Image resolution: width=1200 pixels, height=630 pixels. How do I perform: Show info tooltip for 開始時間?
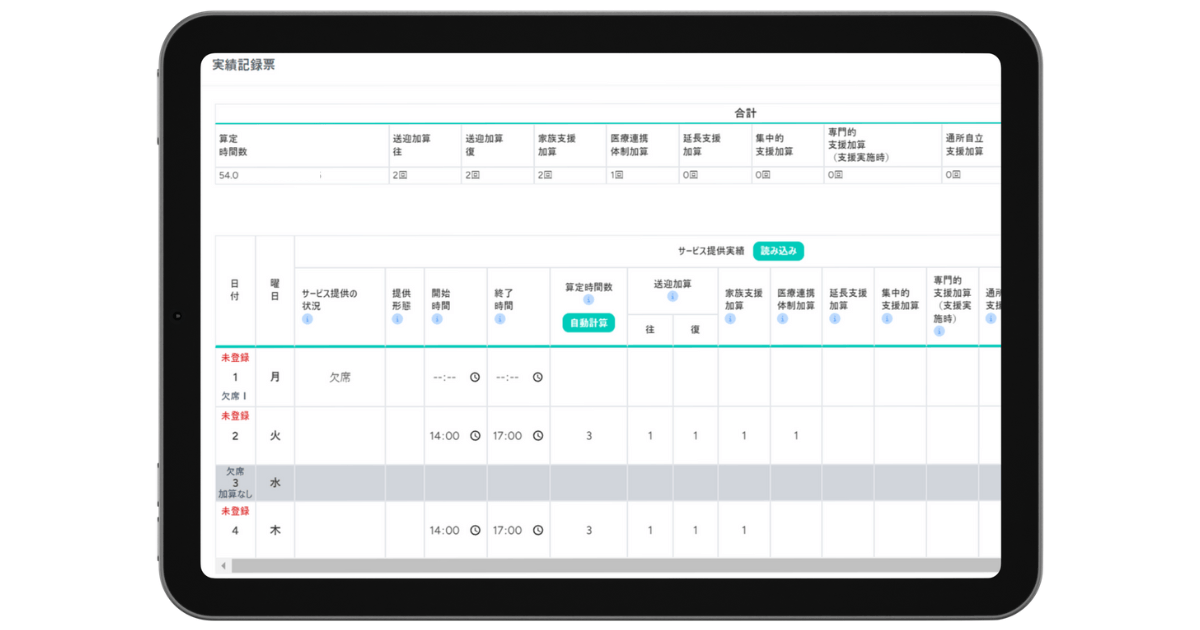point(437,319)
